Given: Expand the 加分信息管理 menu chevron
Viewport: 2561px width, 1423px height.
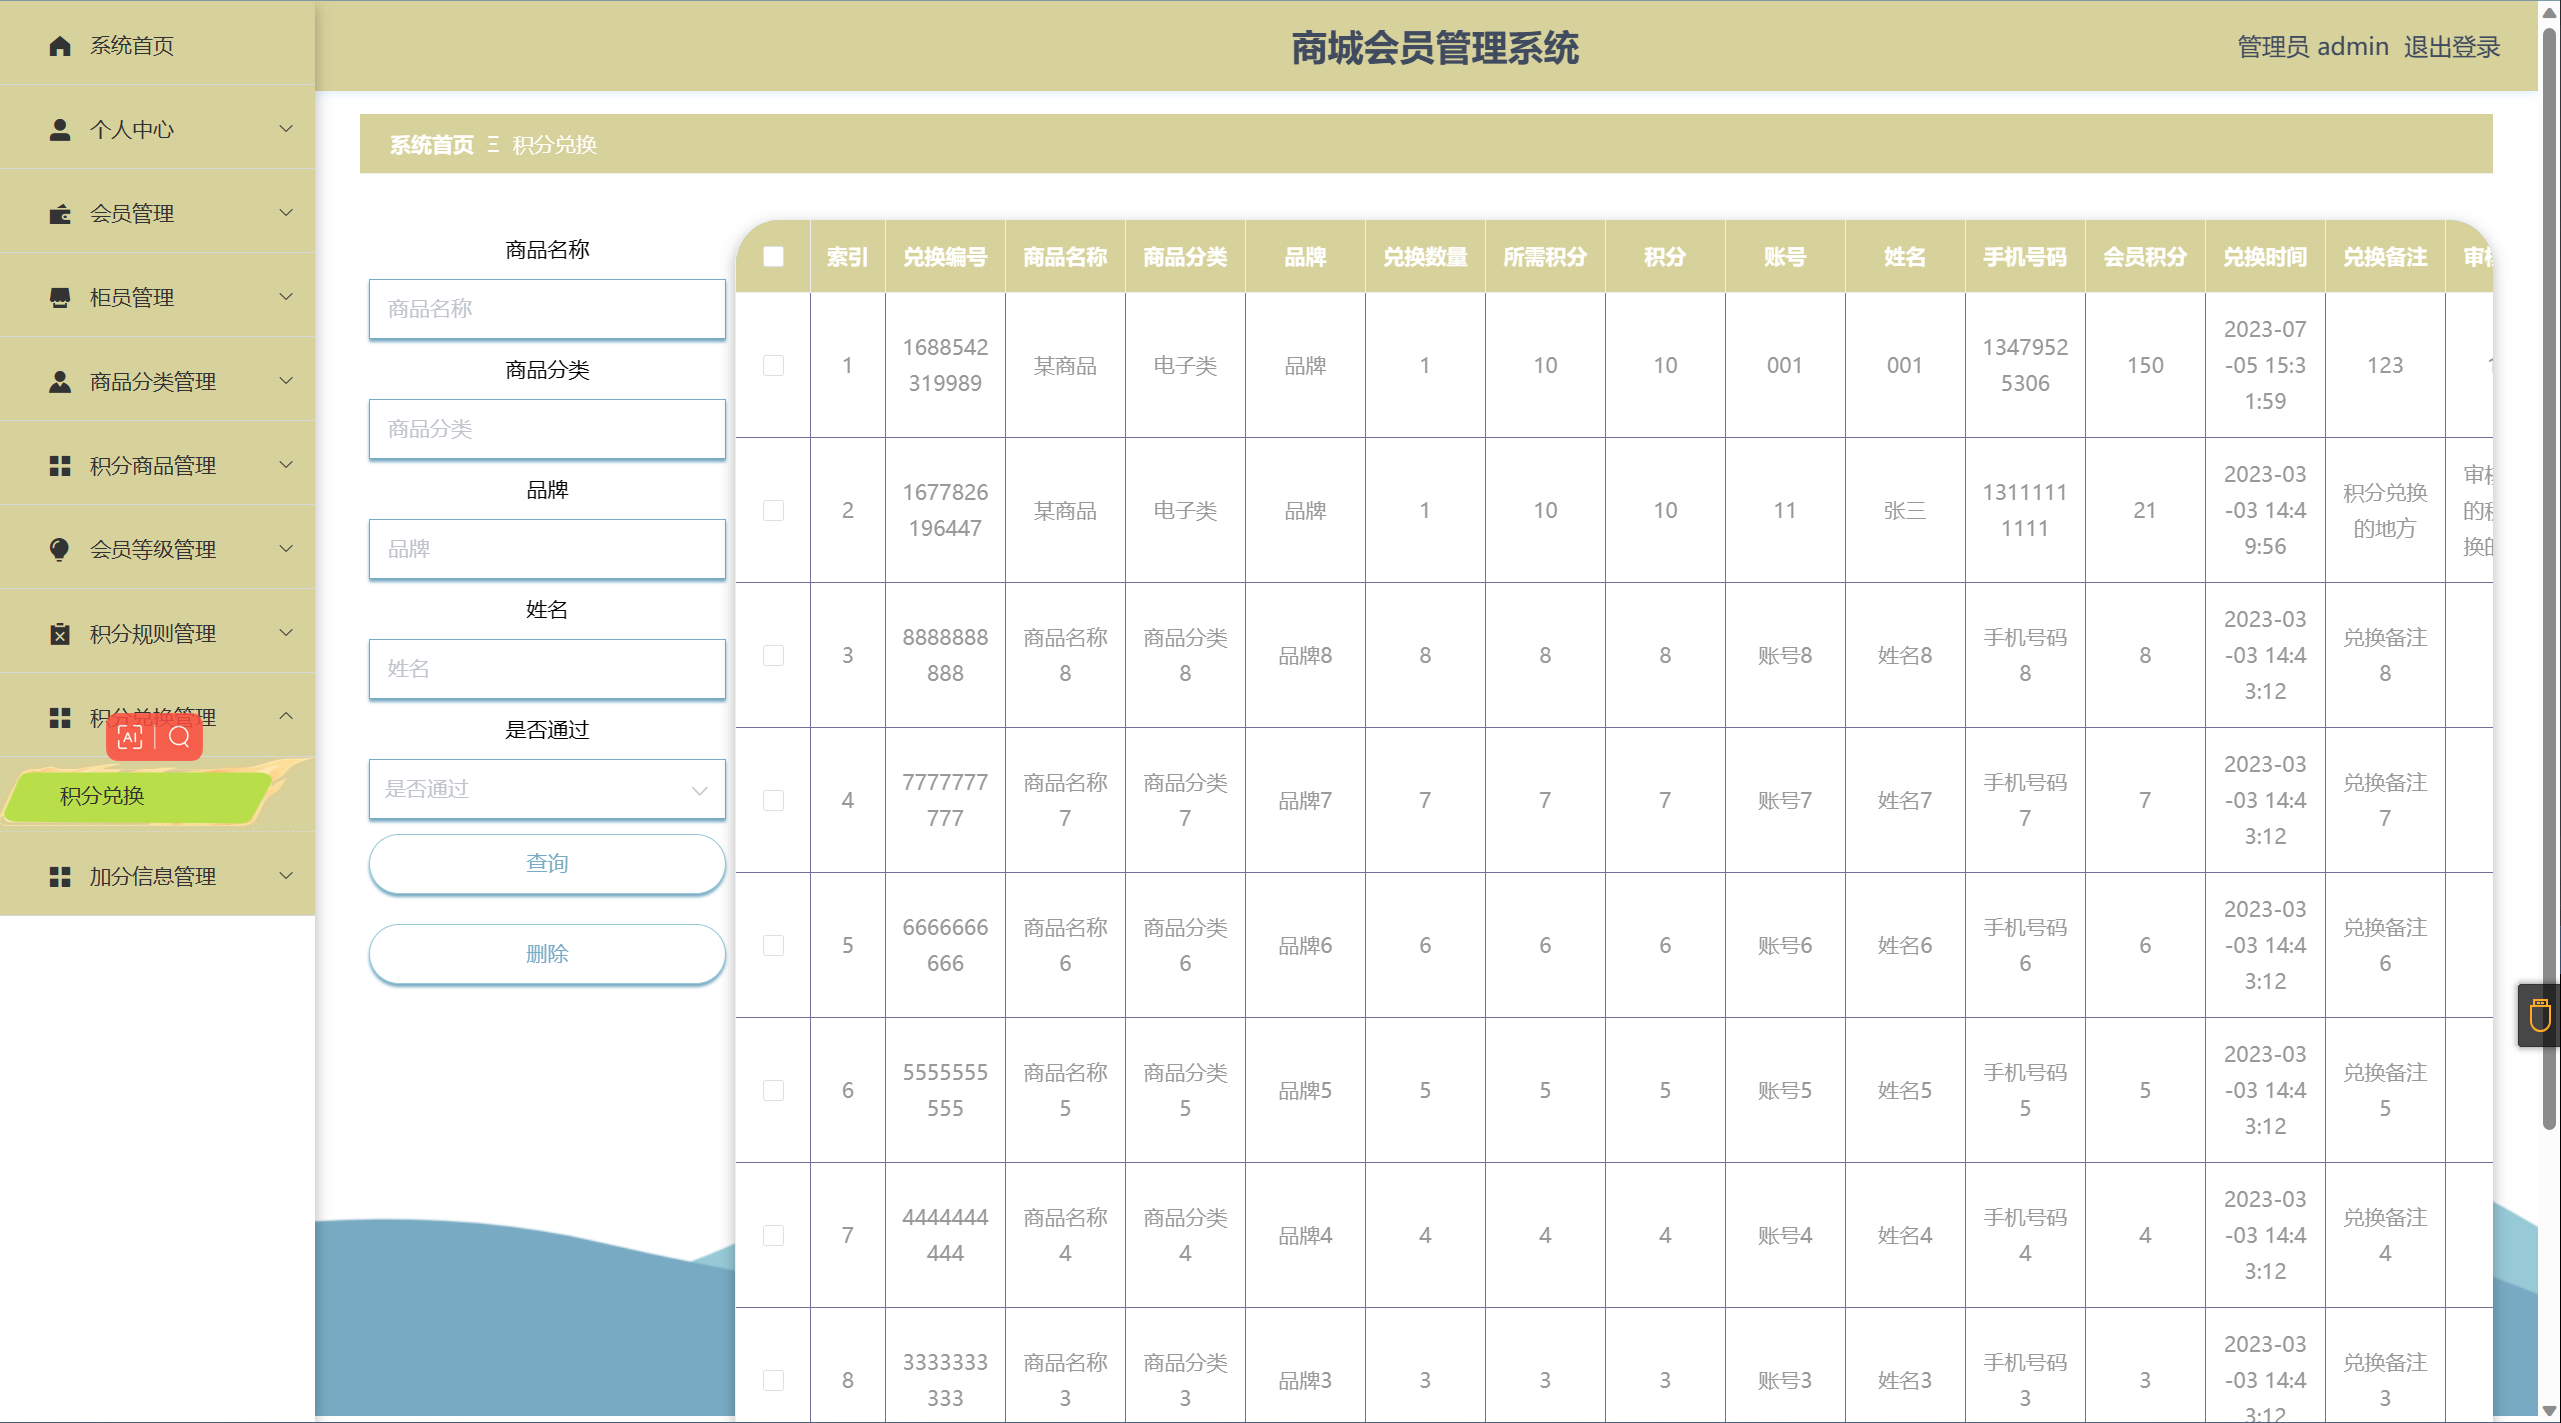Looking at the screenshot, I should (x=286, y=876).
